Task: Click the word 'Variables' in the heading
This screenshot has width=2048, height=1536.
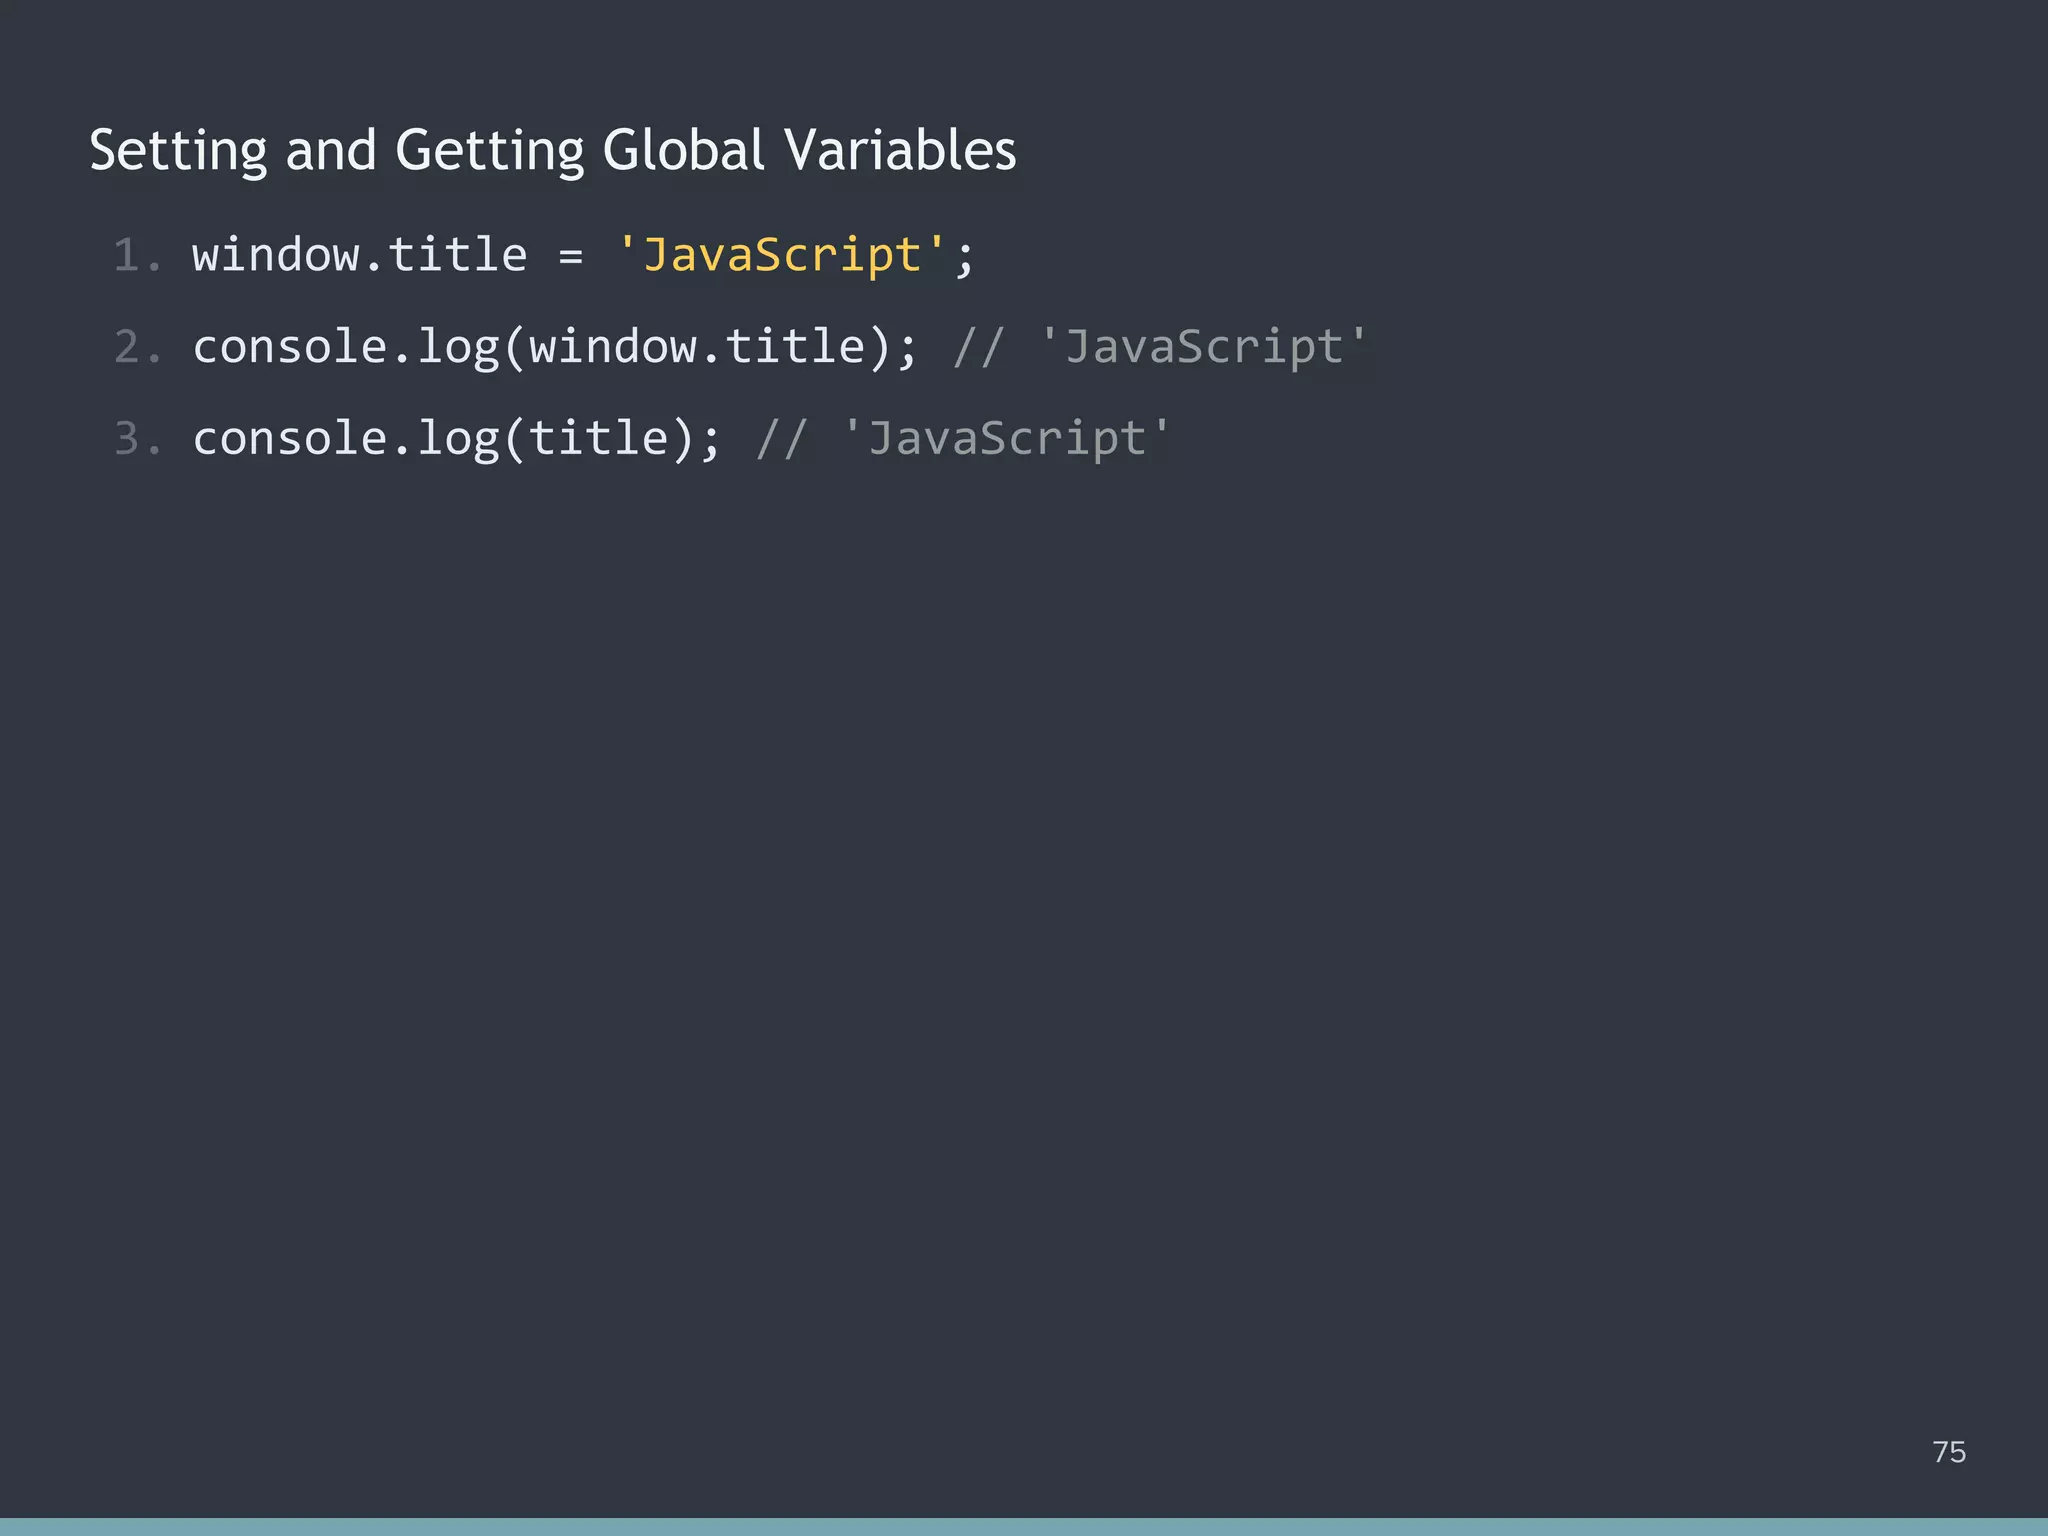Action: click(905, 151)
